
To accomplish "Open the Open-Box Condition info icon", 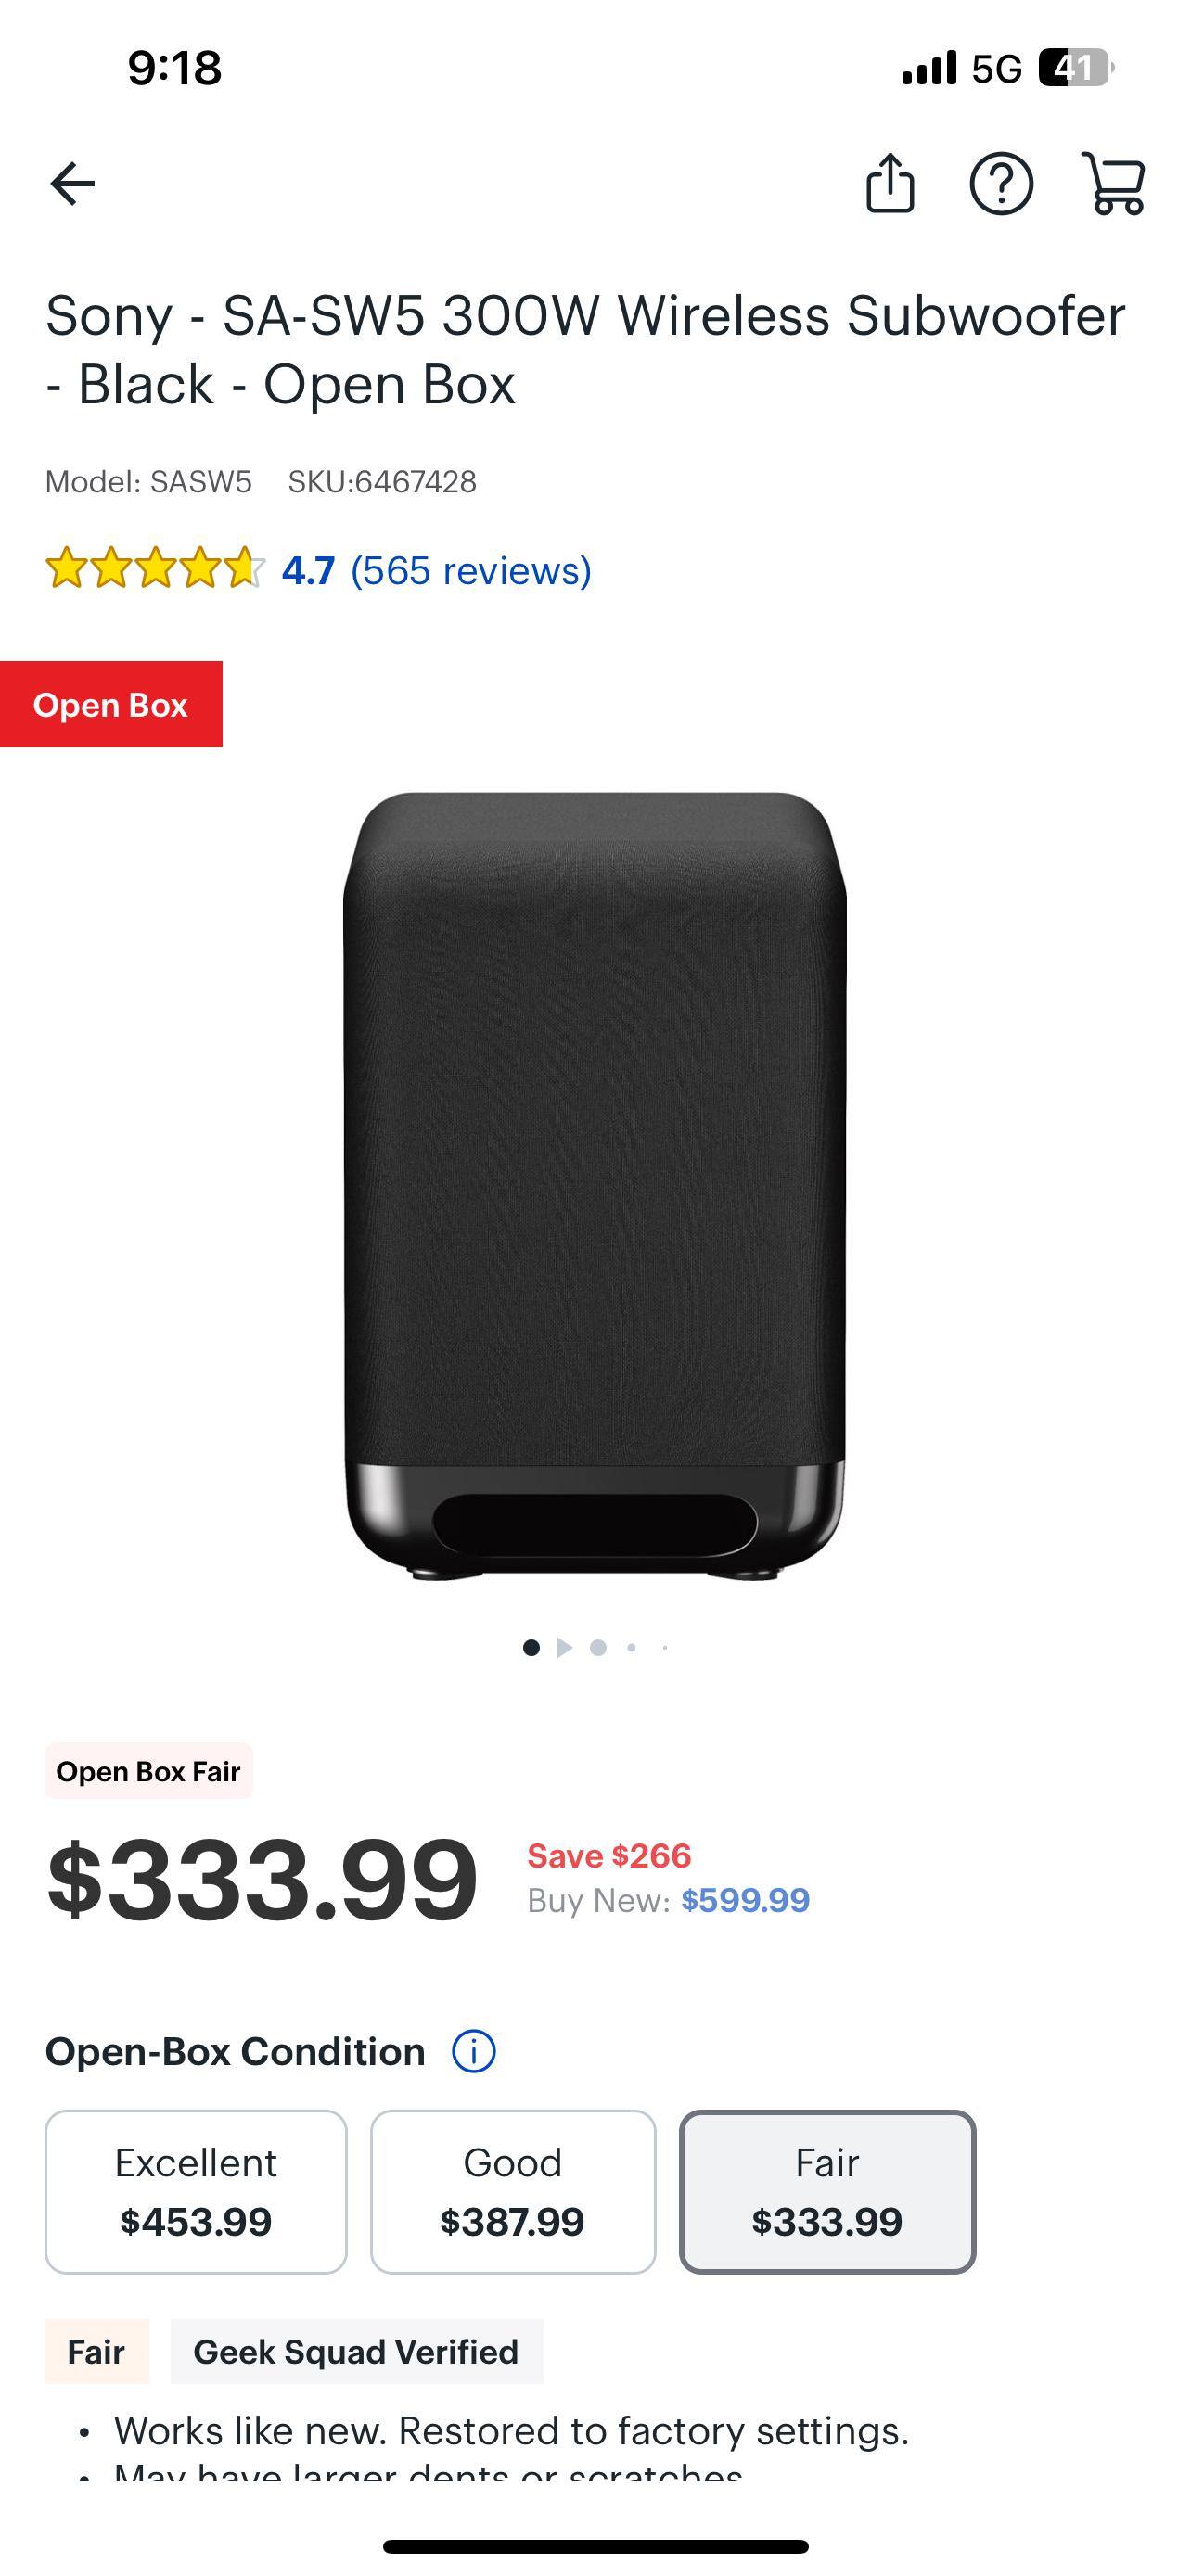I will pyautogui.click(x=474, y=2052).
